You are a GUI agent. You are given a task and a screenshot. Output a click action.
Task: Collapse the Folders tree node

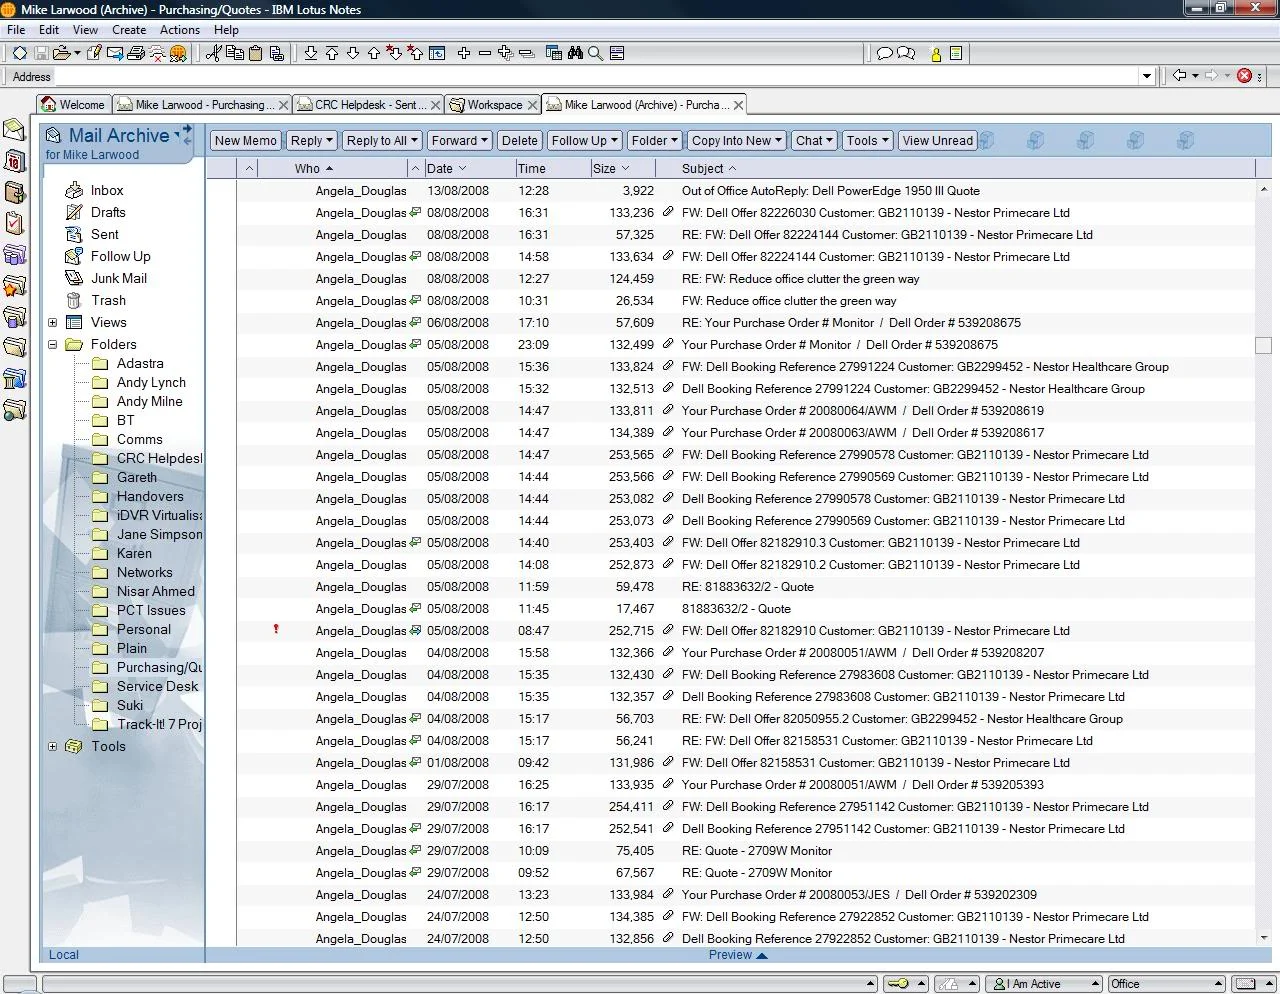point(53,344)
